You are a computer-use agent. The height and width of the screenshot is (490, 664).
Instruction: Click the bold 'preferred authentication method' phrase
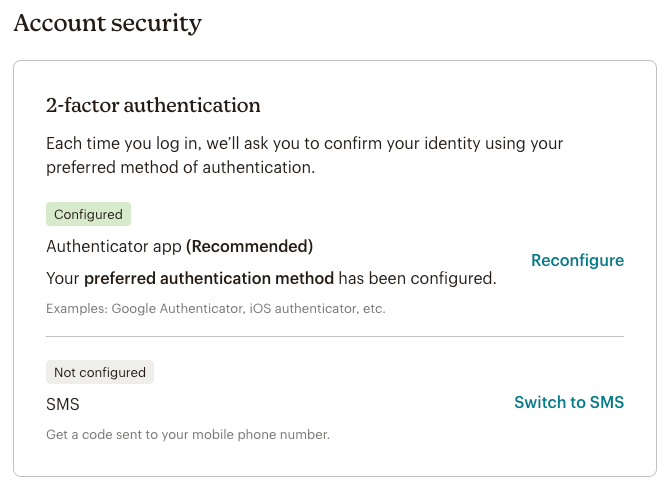pyautogui.click(x=209, y=278)
